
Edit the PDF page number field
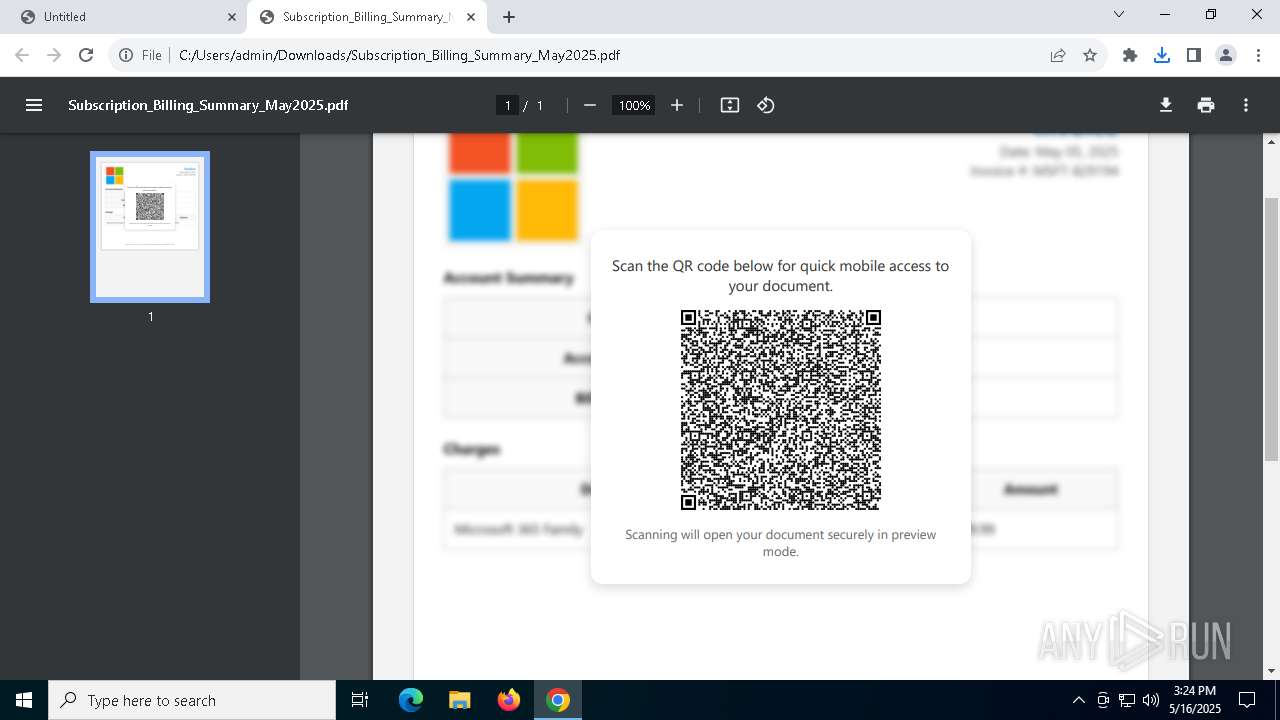click(x=508, y=105)
